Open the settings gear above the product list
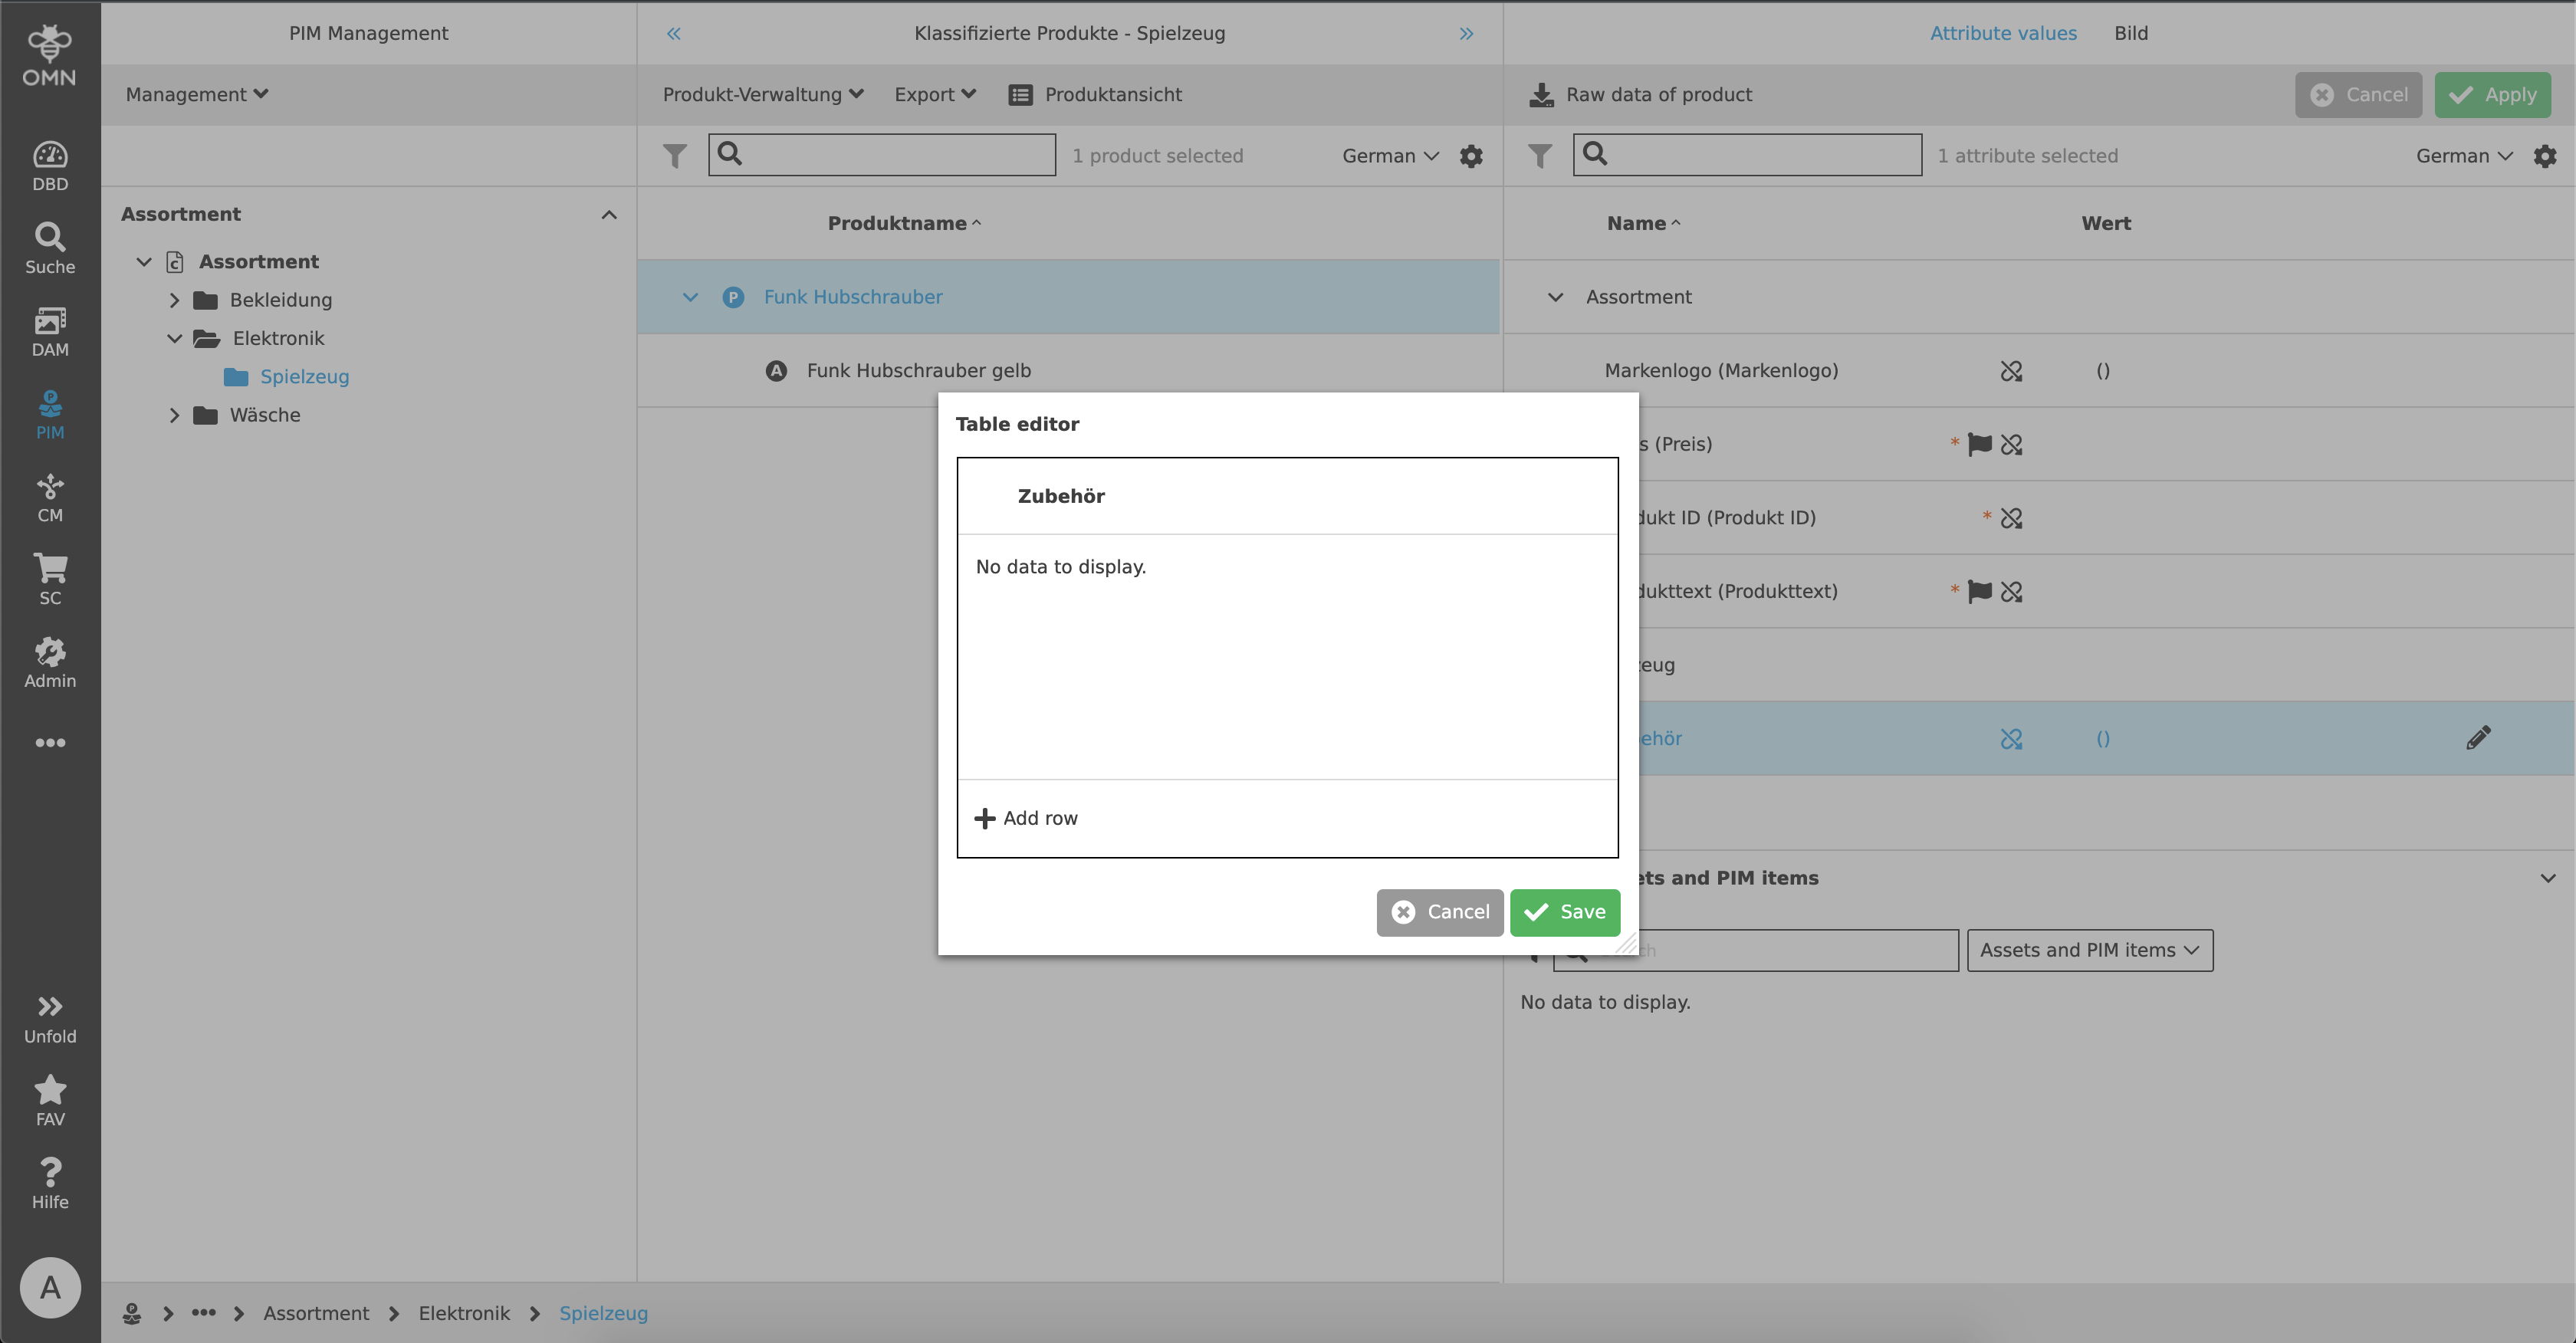The width and height of the screenshot is (2576, 1343). click(x=1471, y=156)
